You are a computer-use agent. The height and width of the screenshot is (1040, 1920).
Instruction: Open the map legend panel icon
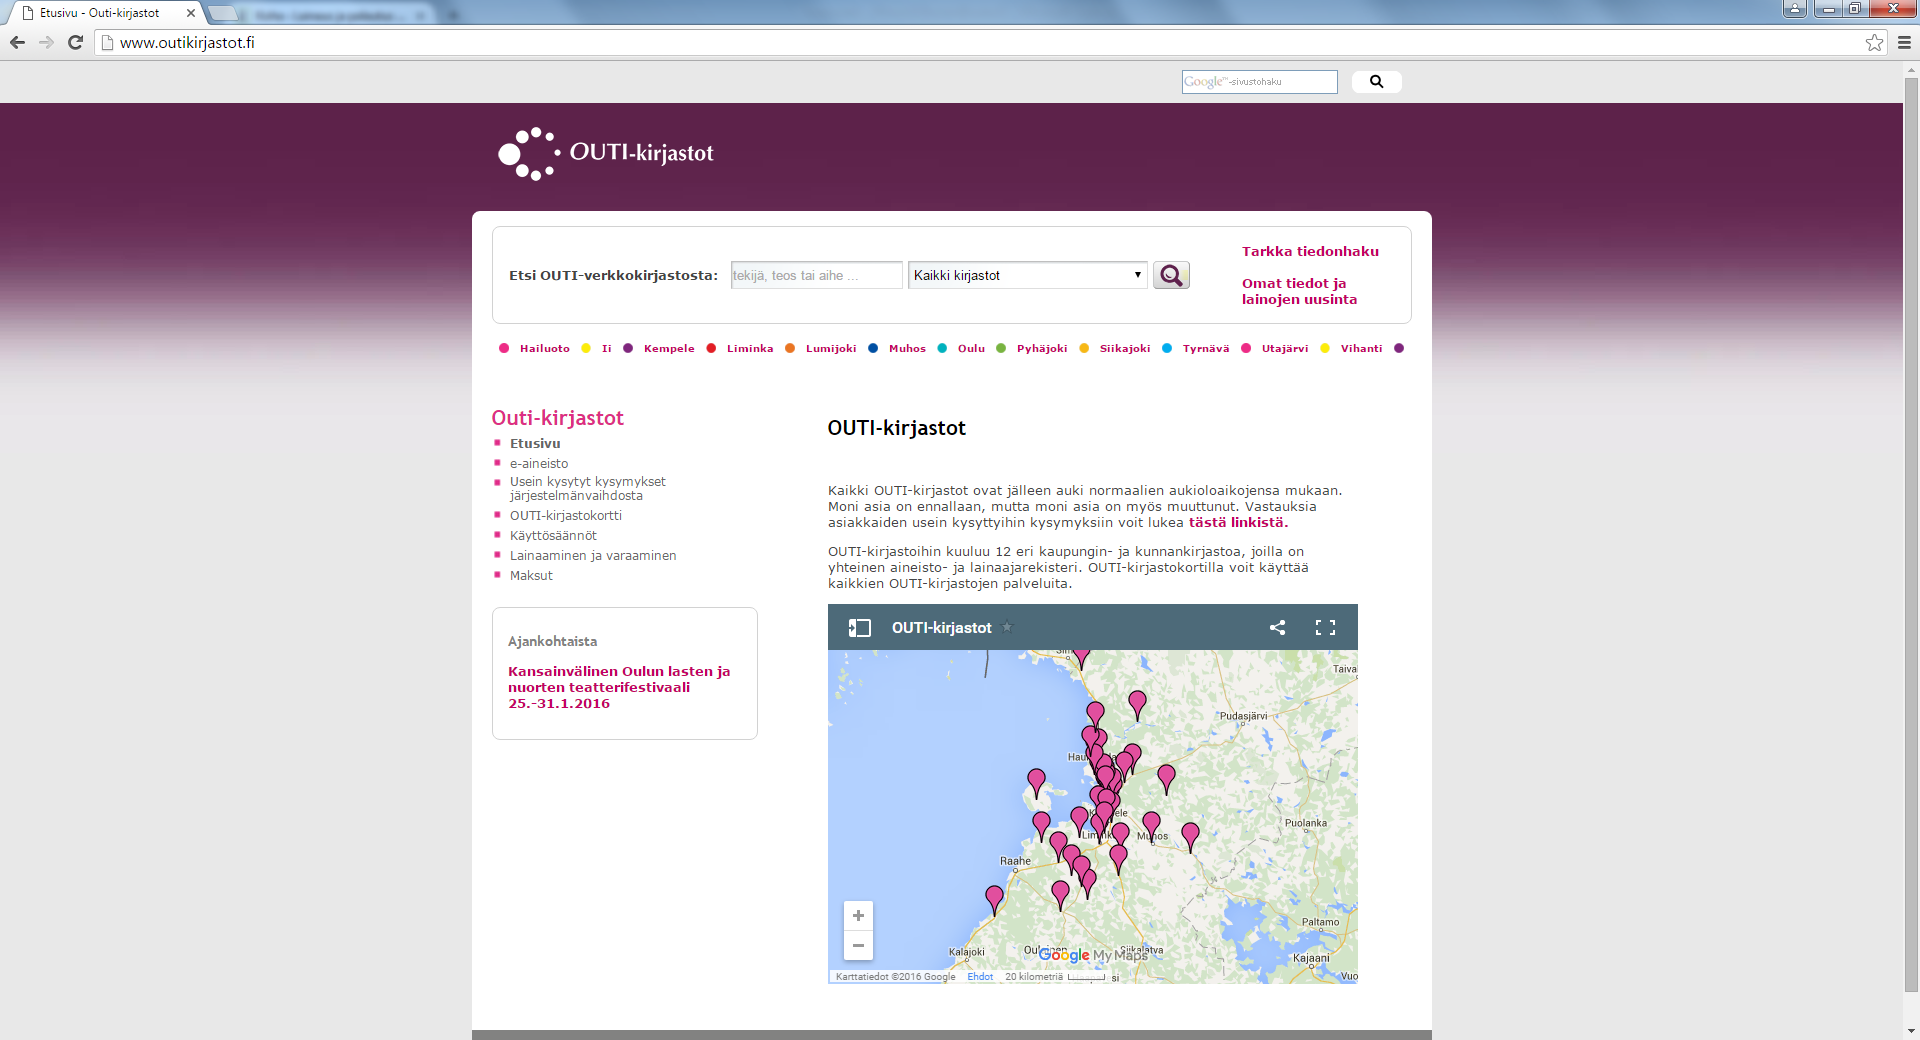859,627
